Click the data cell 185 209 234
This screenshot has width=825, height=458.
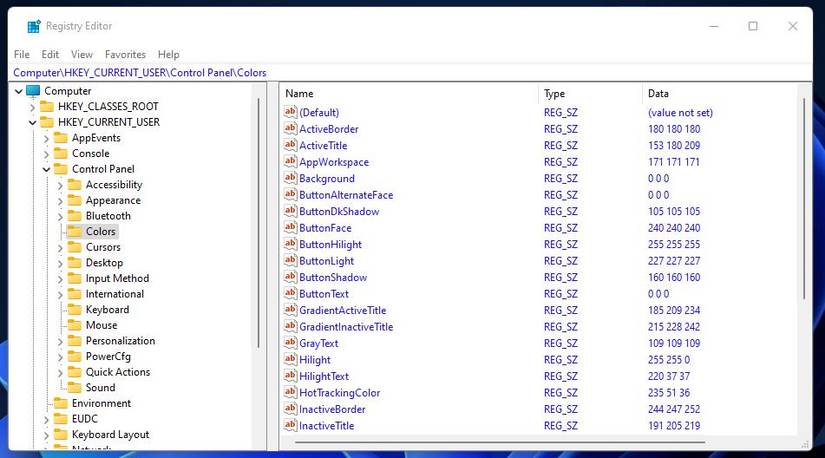pos(674,311)
